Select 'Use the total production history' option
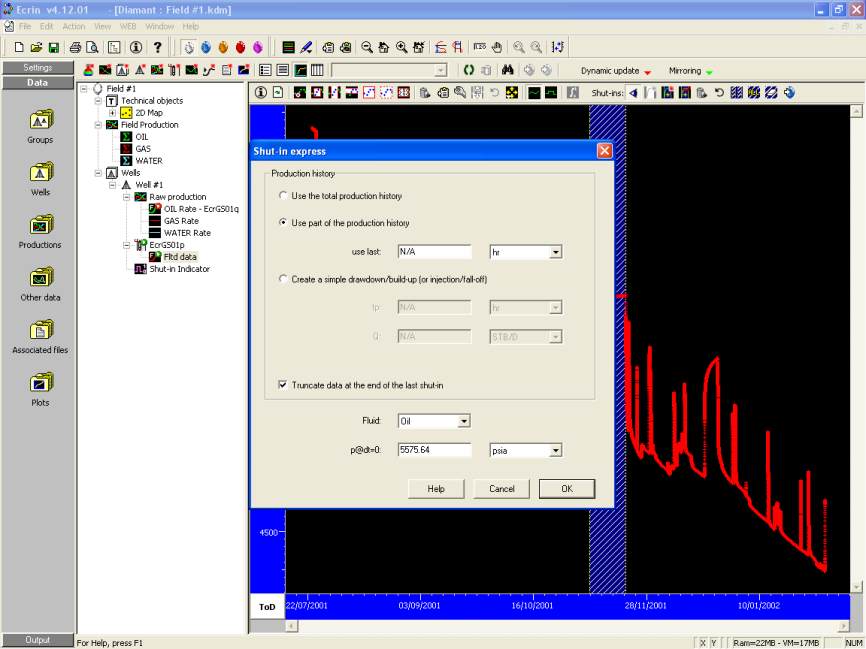This screenshot has height=649, width=866. (284, 196)
